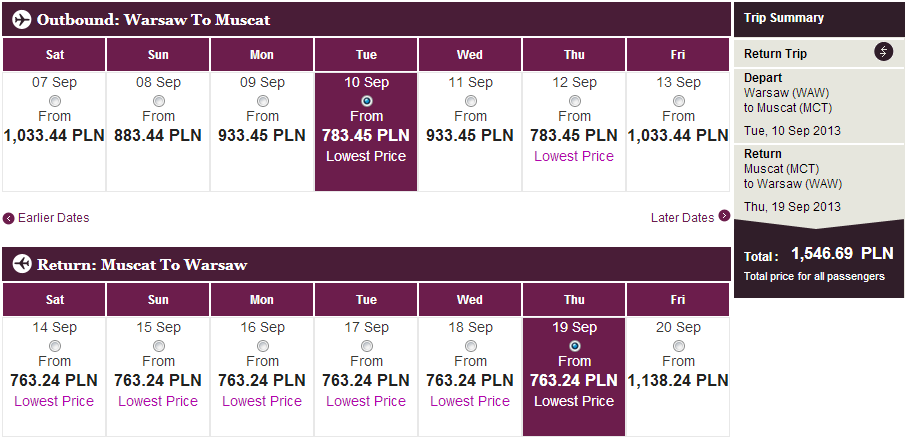
Task: Select outbound 07 Sep radio button
Action: [54, 101]
